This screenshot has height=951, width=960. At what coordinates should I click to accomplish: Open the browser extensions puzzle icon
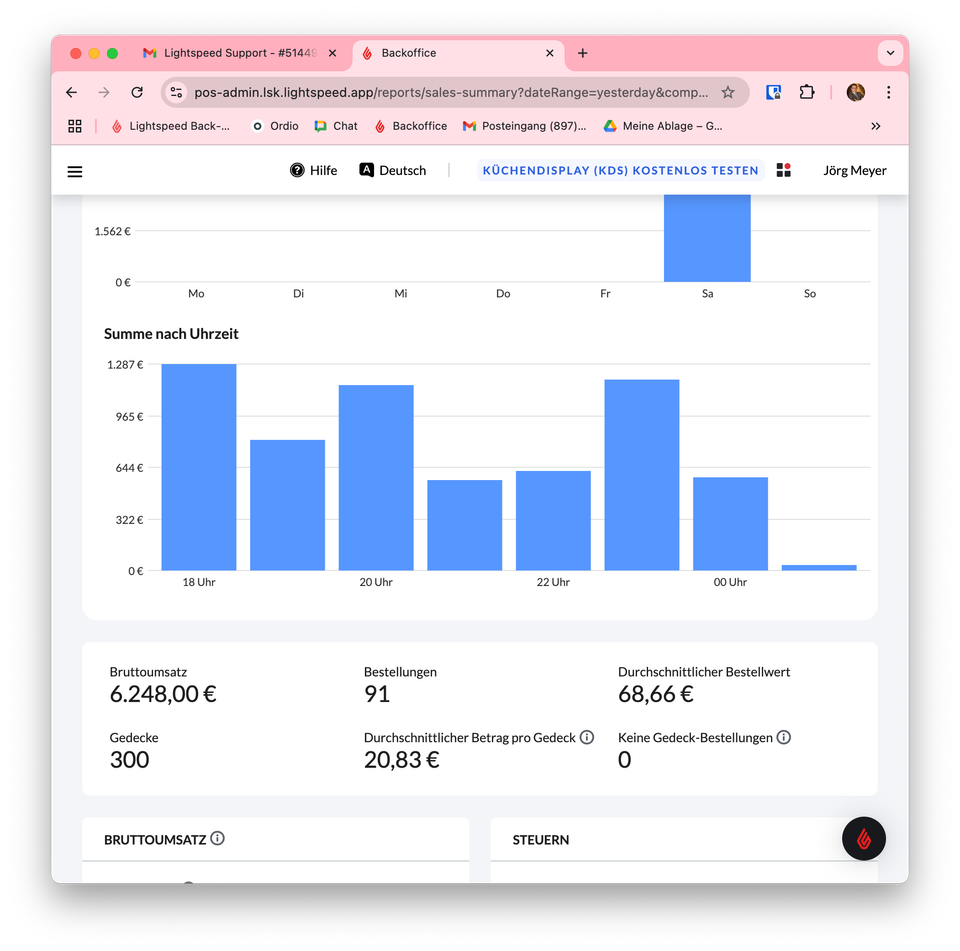pyautogui.click(x=806, y=92)
